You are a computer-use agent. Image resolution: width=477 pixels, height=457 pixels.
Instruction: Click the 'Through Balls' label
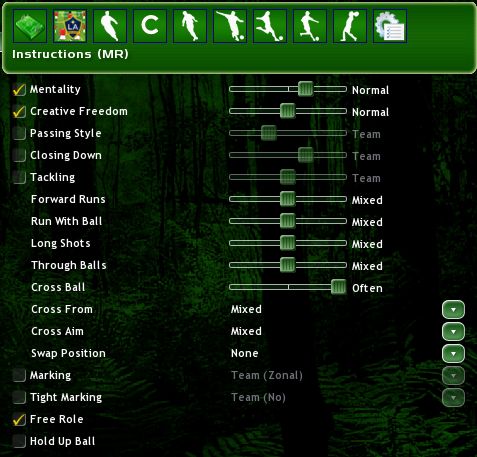[x=69, y=266]
